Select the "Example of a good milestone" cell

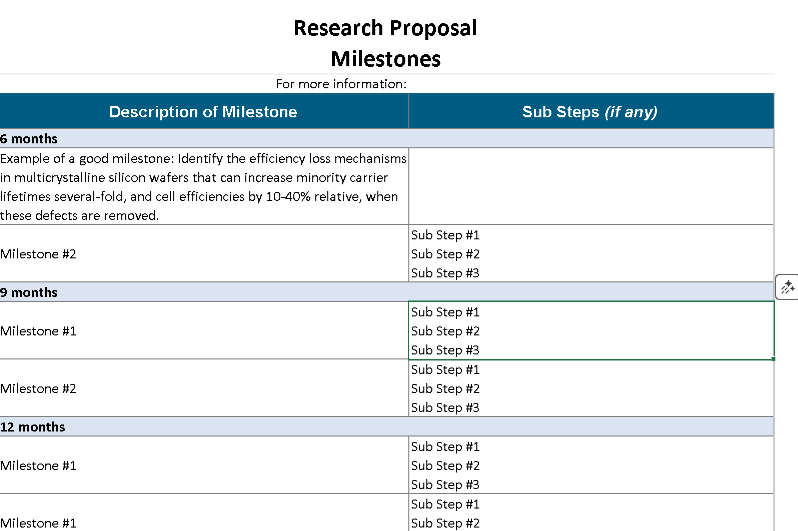[x=204, y=187]
